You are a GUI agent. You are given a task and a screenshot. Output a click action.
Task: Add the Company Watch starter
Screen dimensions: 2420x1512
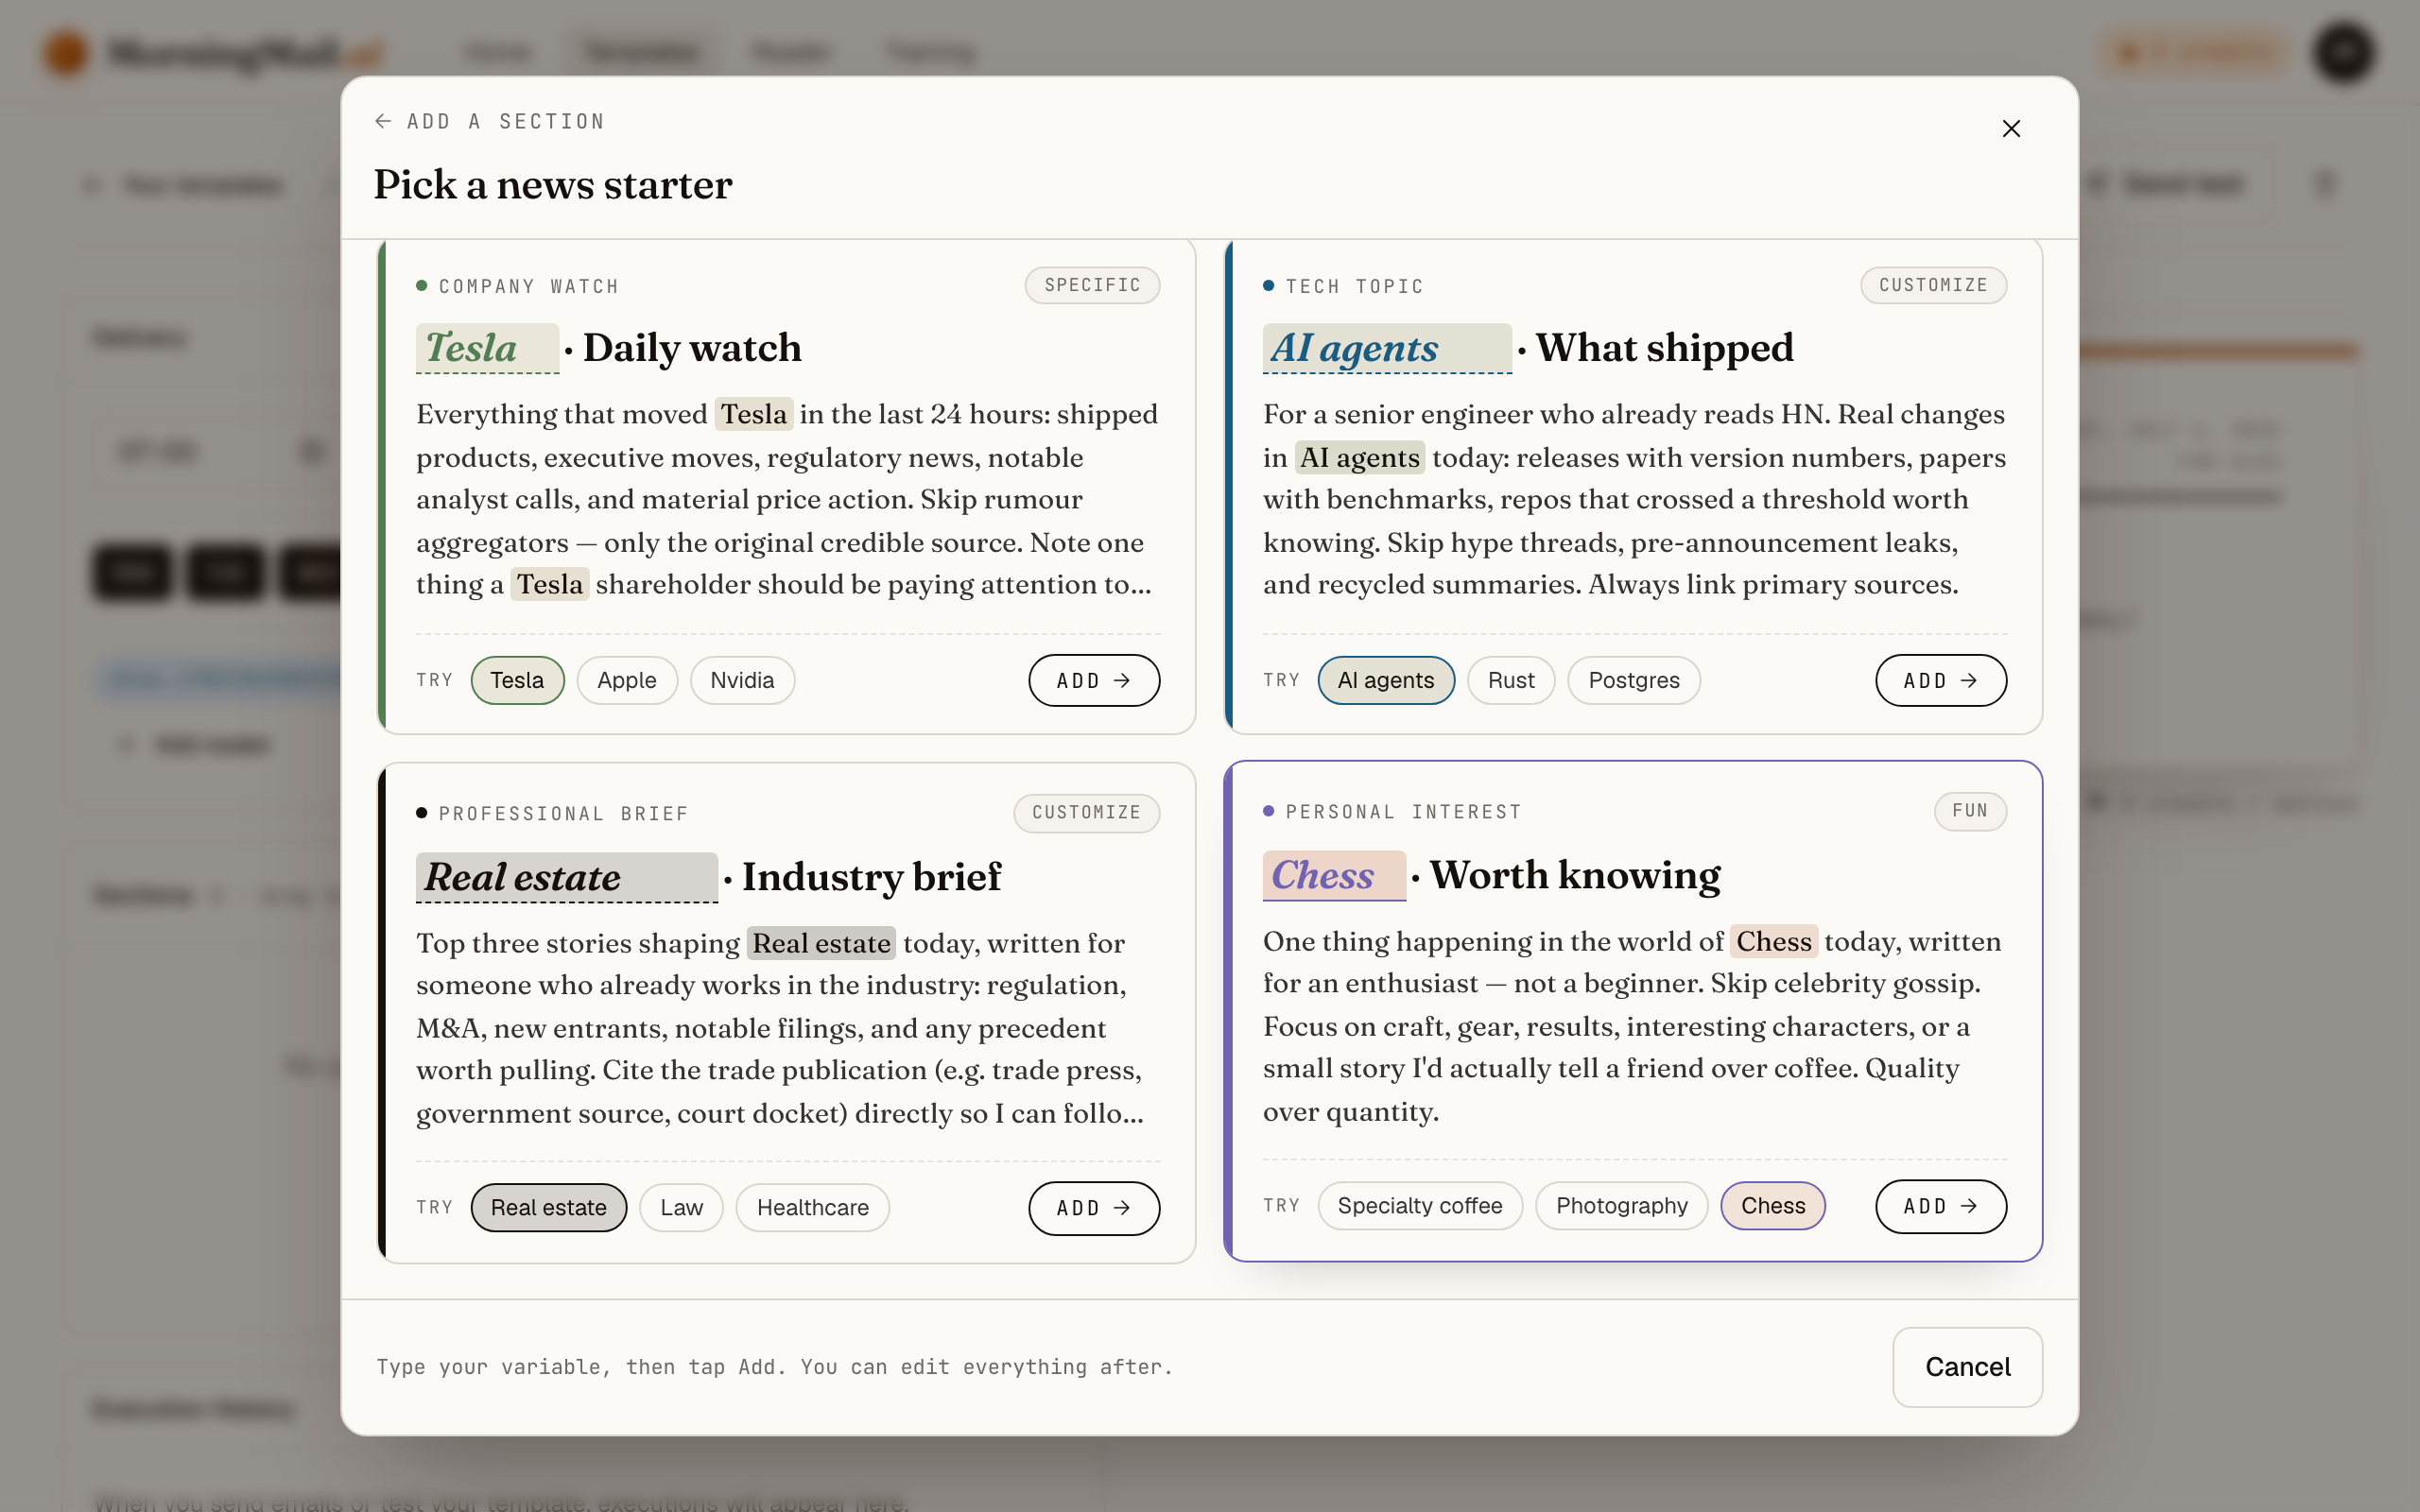tap(1094, 680)
